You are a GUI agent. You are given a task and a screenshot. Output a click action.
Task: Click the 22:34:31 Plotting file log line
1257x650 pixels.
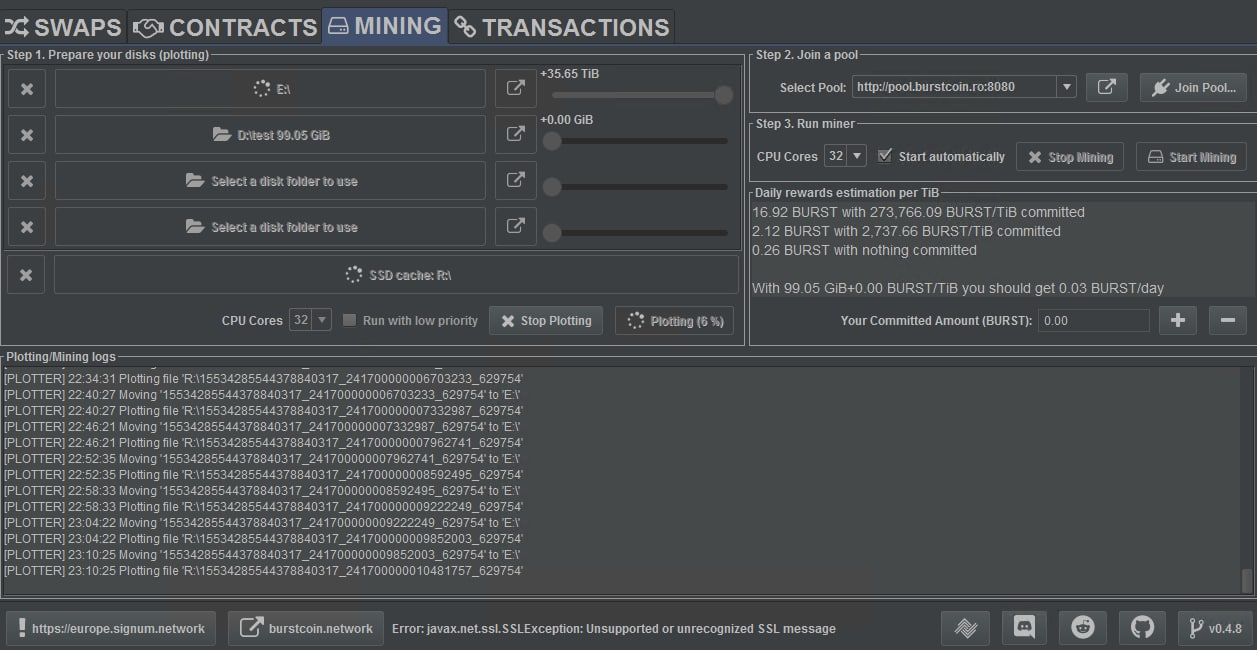264,379
